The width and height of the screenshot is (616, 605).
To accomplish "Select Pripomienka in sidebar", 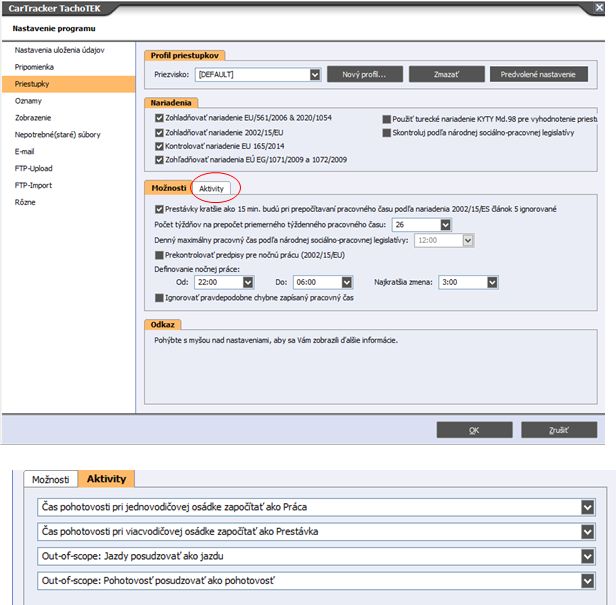I will click(34, 67).
